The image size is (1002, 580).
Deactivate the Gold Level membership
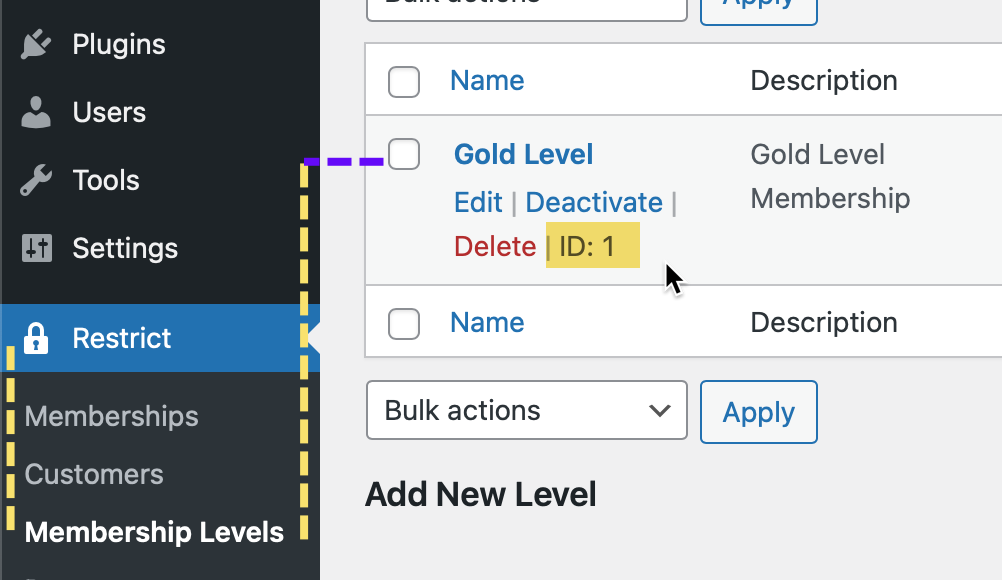[x=594, y=202]
